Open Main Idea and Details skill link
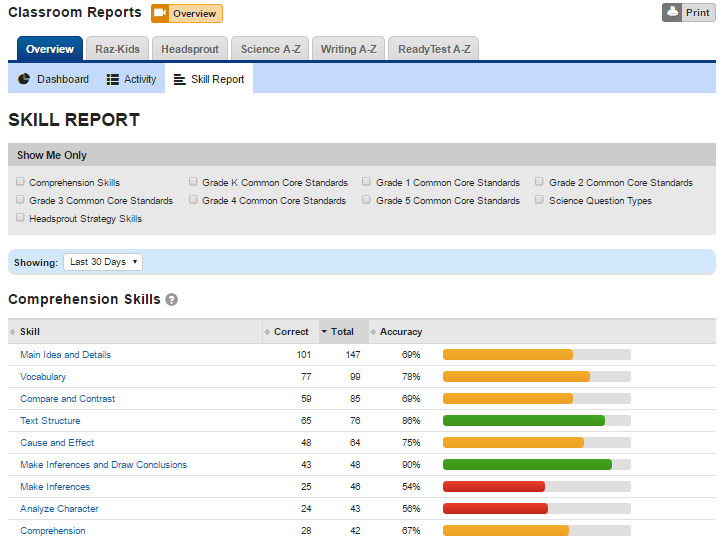The width and height of the screenshot is (728, 540). click(x=65, y=355)
